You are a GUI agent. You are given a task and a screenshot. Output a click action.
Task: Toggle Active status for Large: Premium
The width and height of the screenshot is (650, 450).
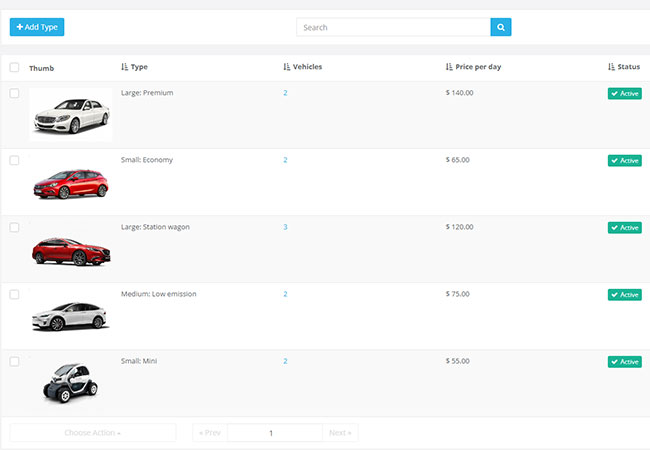pos(625,93)
